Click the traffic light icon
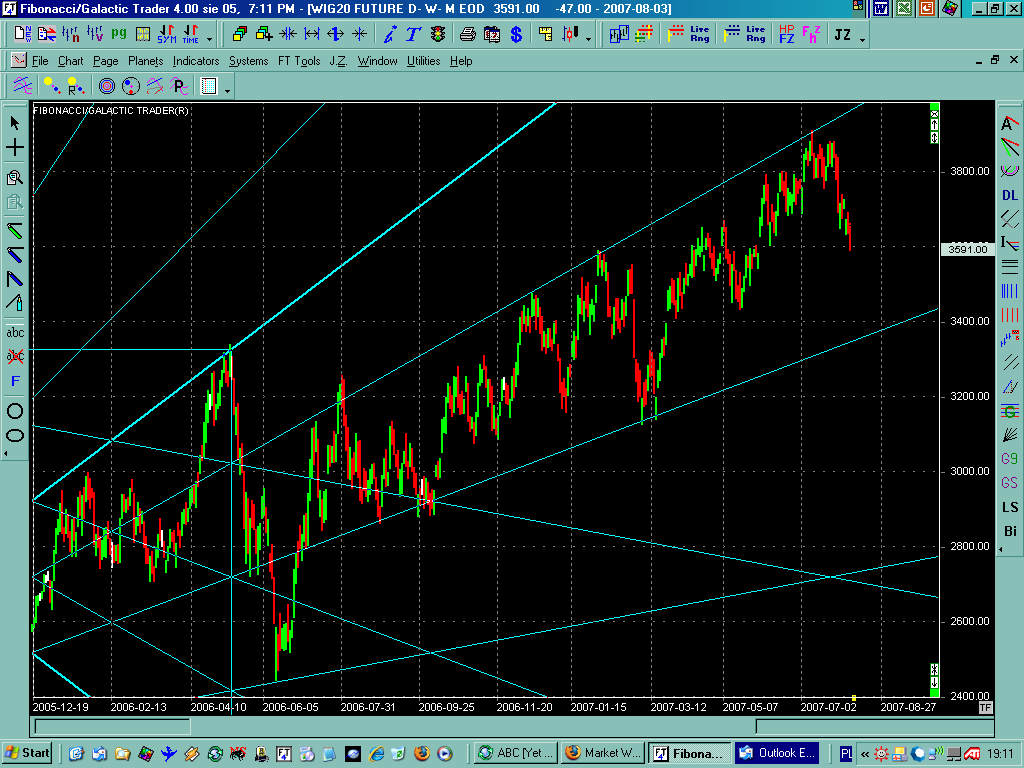 438,35
